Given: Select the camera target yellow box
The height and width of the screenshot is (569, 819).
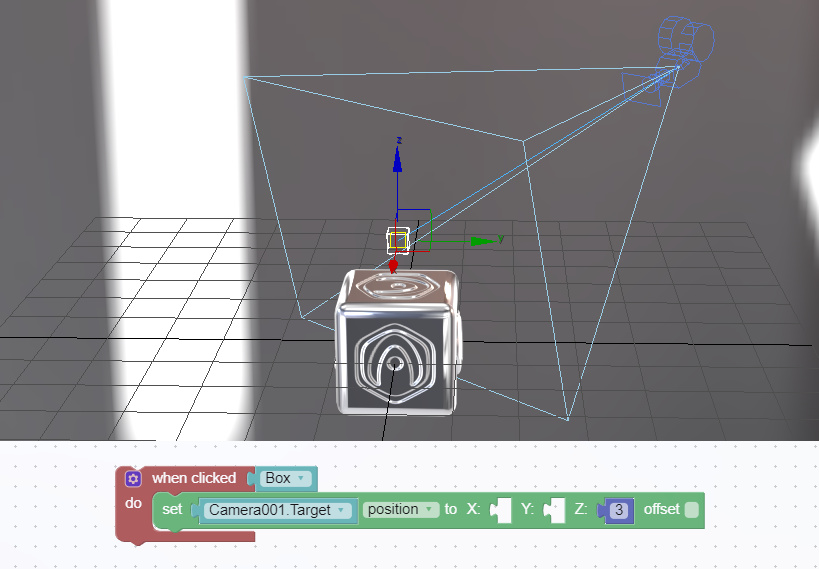Looking at the screenshot, I should [398, 240].
